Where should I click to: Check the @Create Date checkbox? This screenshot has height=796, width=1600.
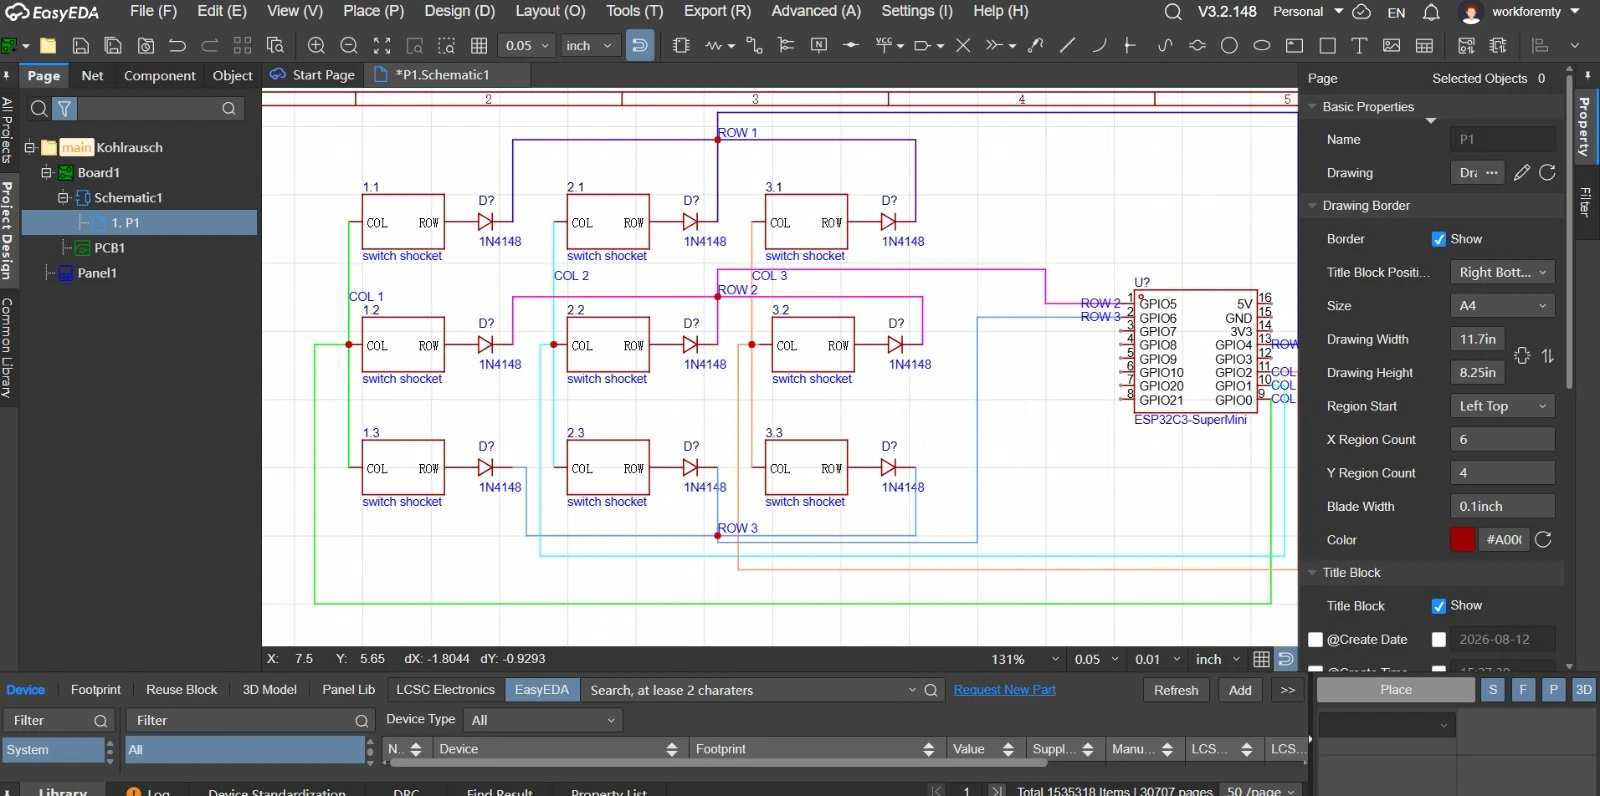pyautogui.click(x=1316, y=640)
